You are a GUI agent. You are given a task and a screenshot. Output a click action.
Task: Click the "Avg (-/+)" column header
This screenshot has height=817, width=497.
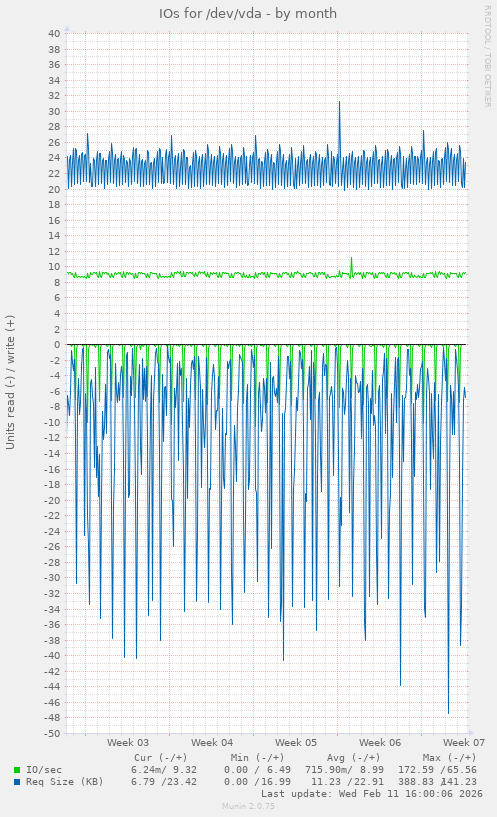pyautogui.click(x=354, y=758)
